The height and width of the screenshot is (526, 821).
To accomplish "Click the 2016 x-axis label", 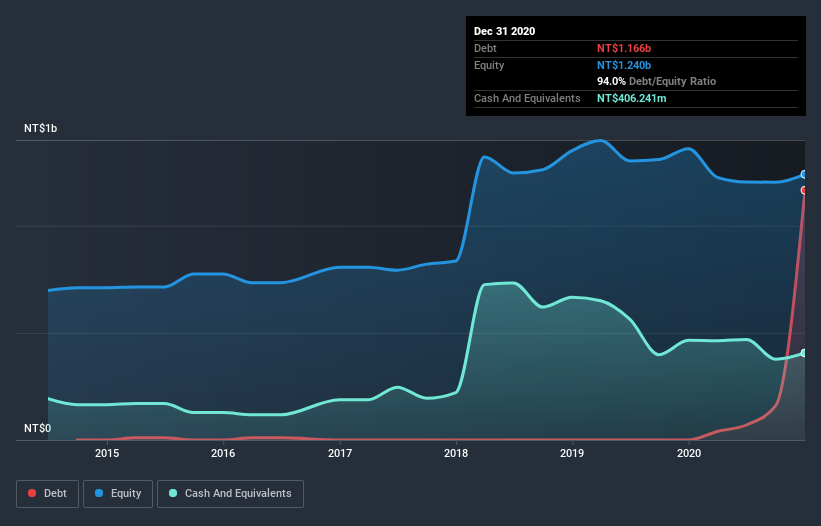I will (223, 453).
